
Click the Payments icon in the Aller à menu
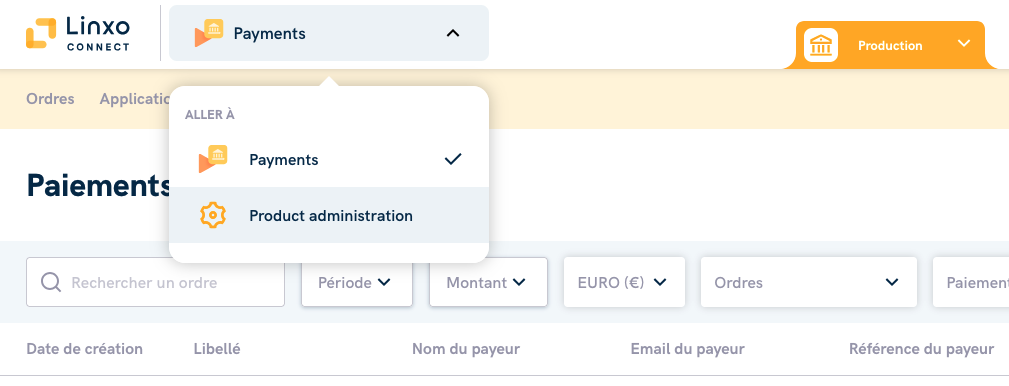212,160
